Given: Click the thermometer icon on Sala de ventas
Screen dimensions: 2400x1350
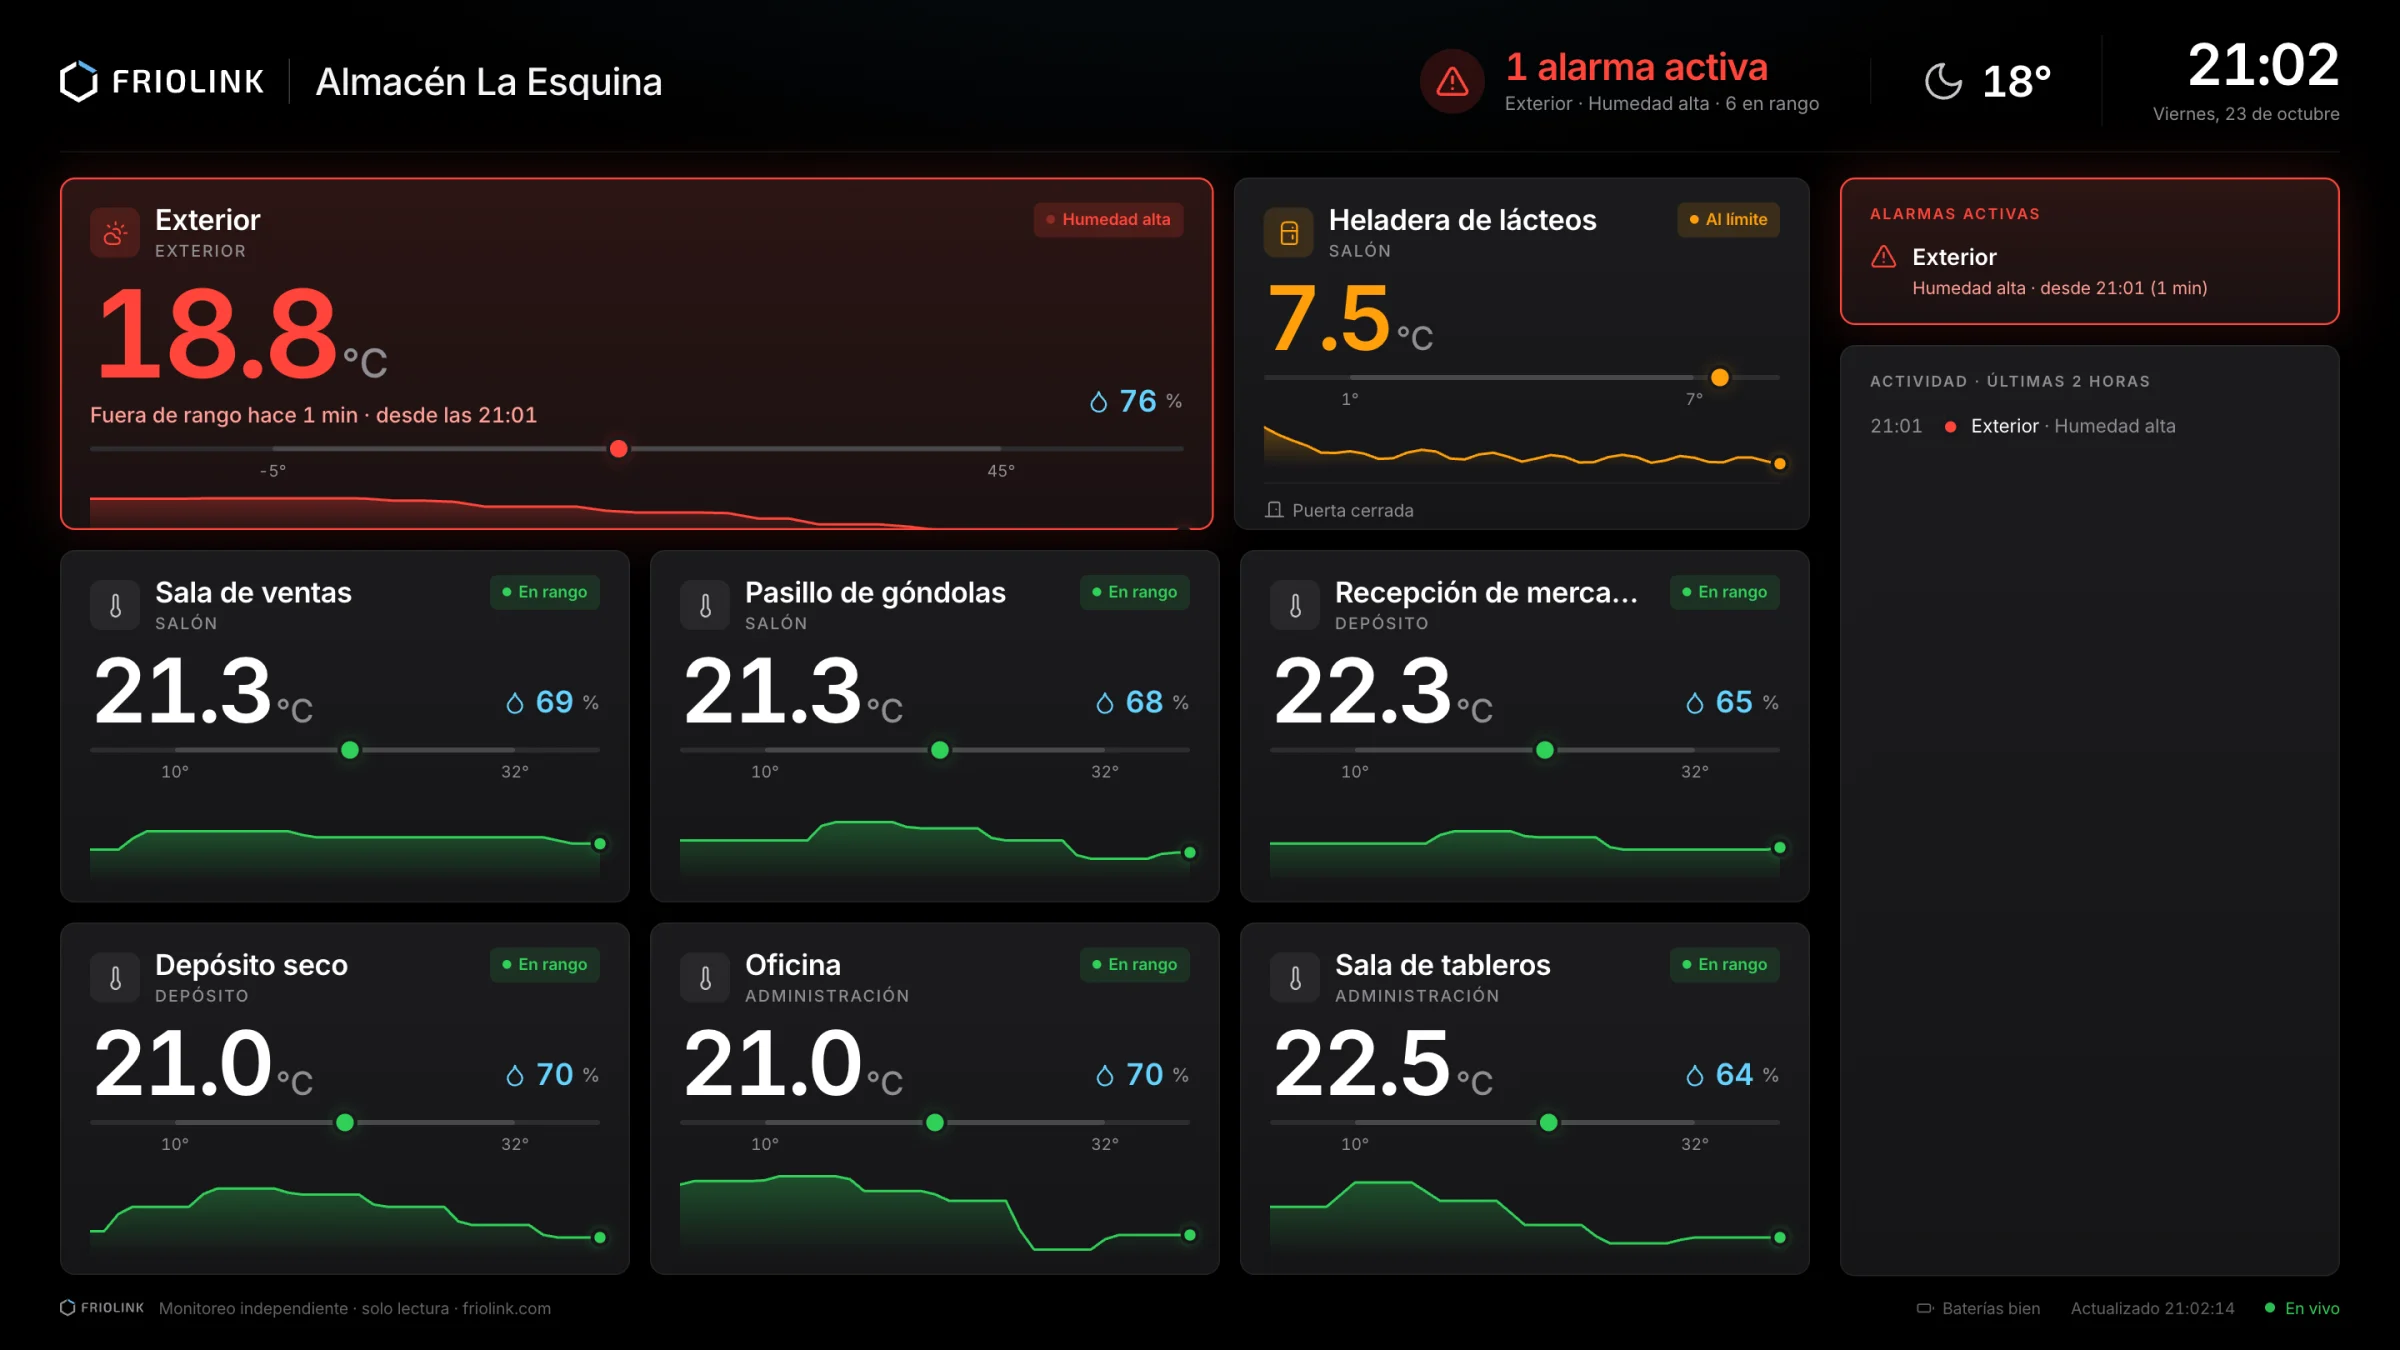Looking at the screenshot, I should pyautogui.click(x=115, y=605).
